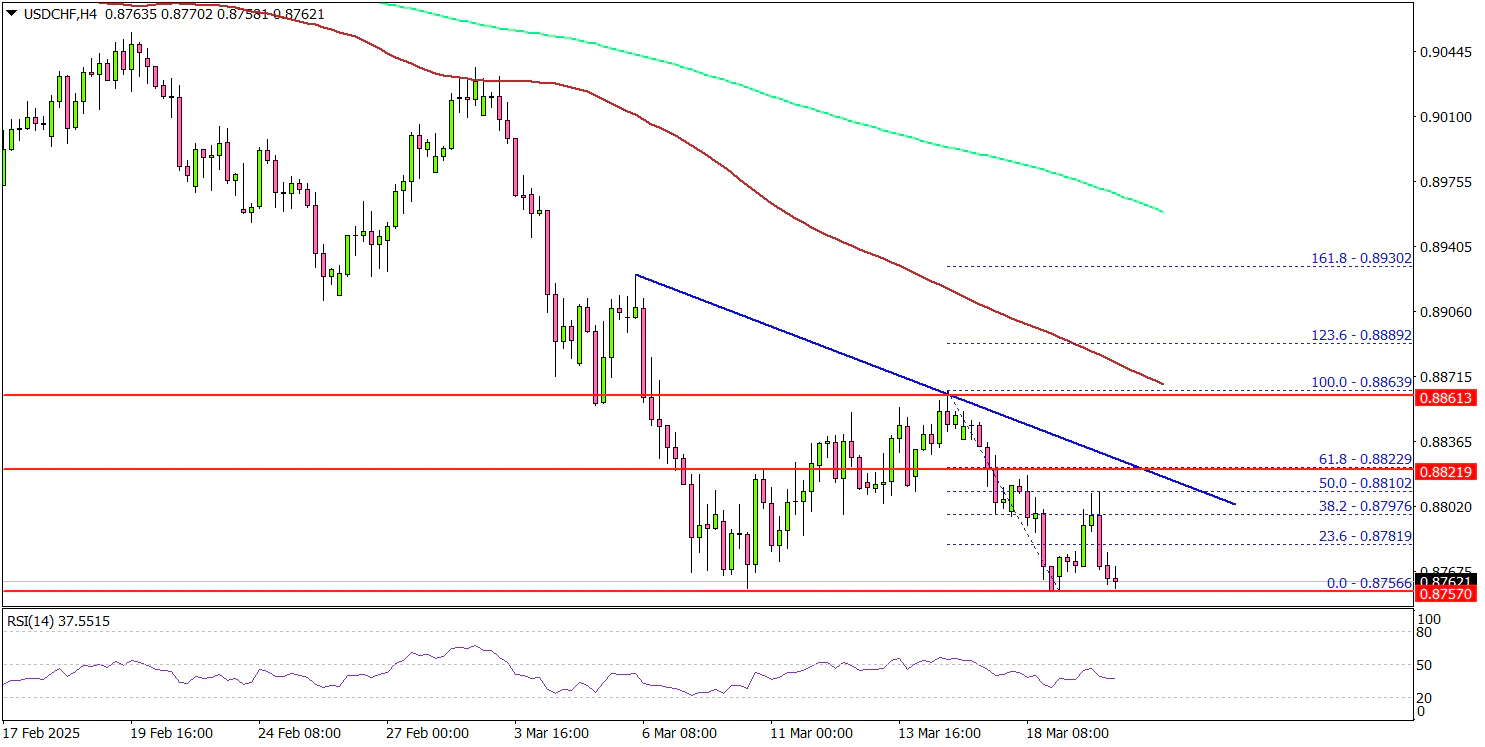Click the RSI(14) indicator label
Screen dimensions: 1485x747
[59, 621]
